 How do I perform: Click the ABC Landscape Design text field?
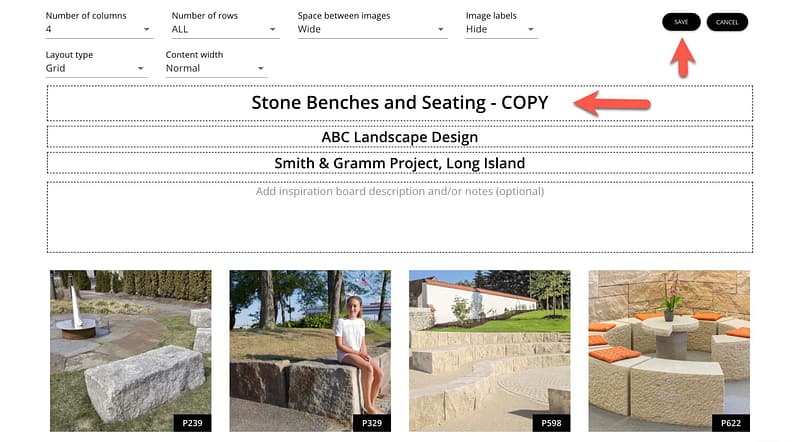(x=399, y=137)
